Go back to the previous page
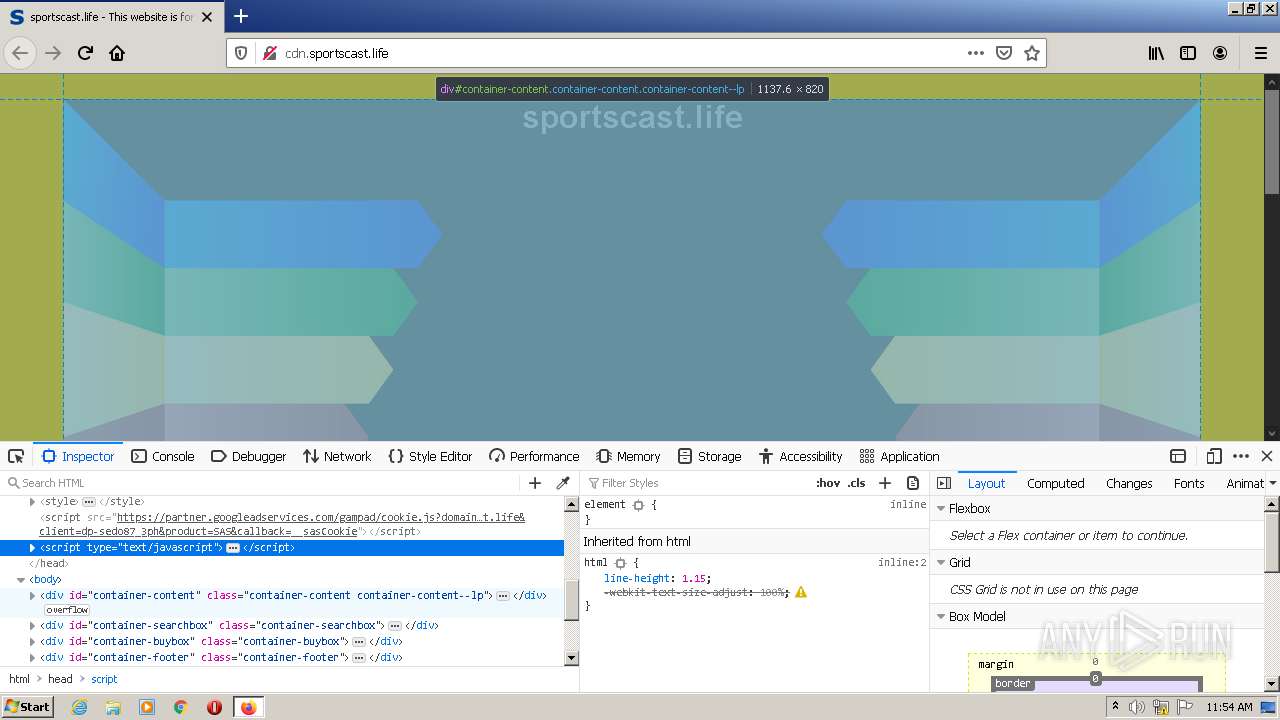This screenshot has height=720, width=1280. [20, 53]
